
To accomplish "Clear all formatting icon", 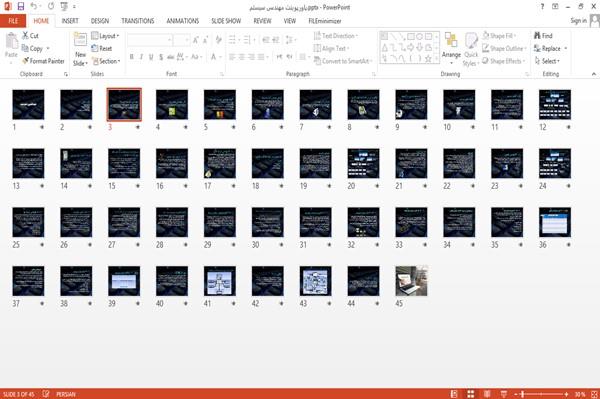I will [218, 39].
